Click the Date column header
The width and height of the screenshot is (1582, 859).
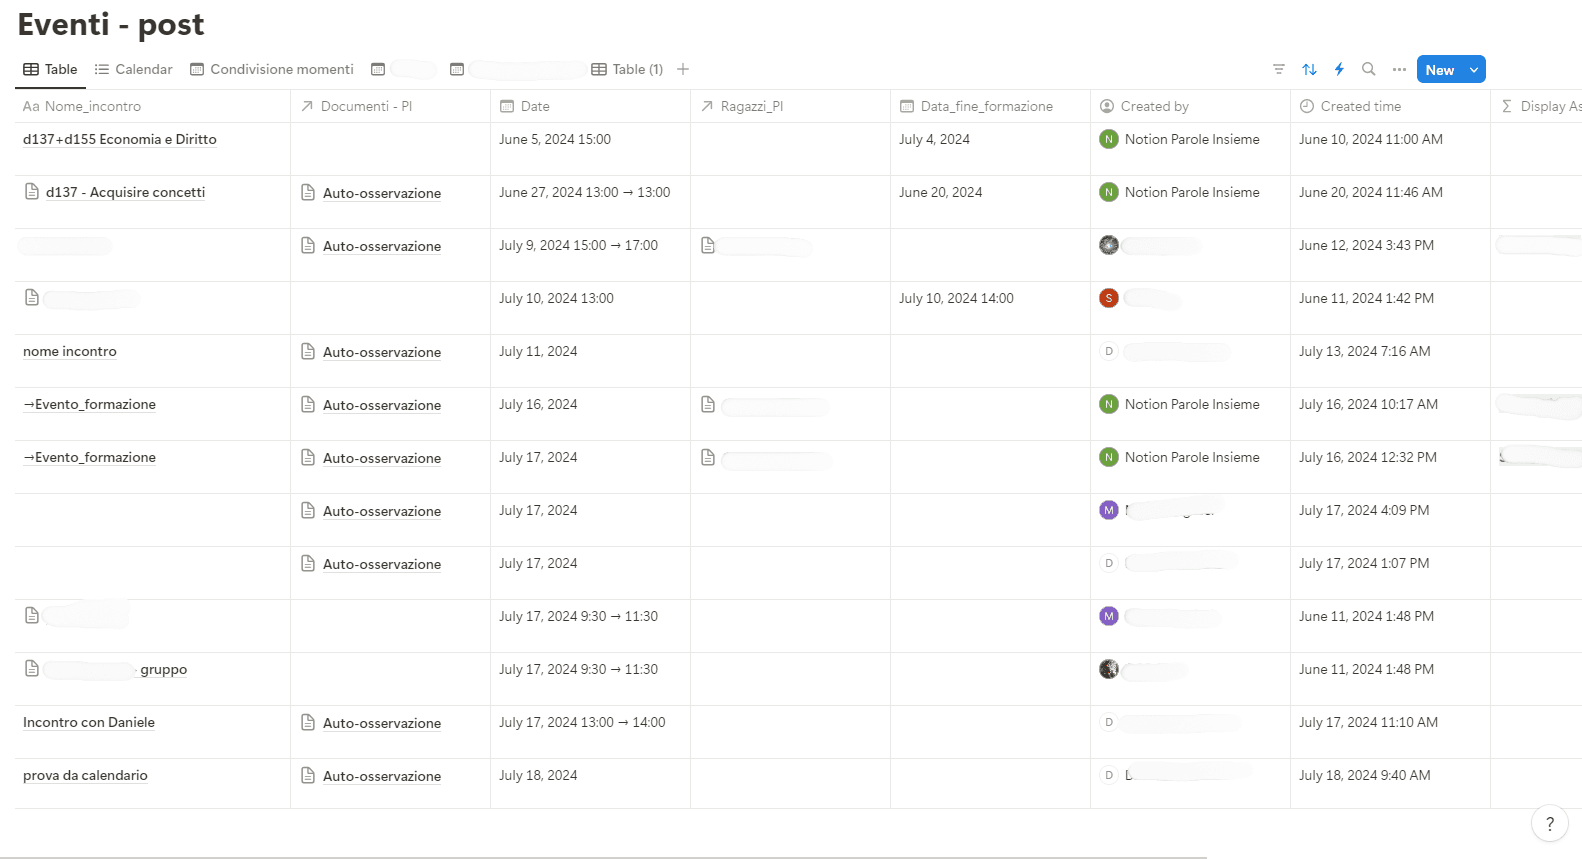tap(590, 106)
